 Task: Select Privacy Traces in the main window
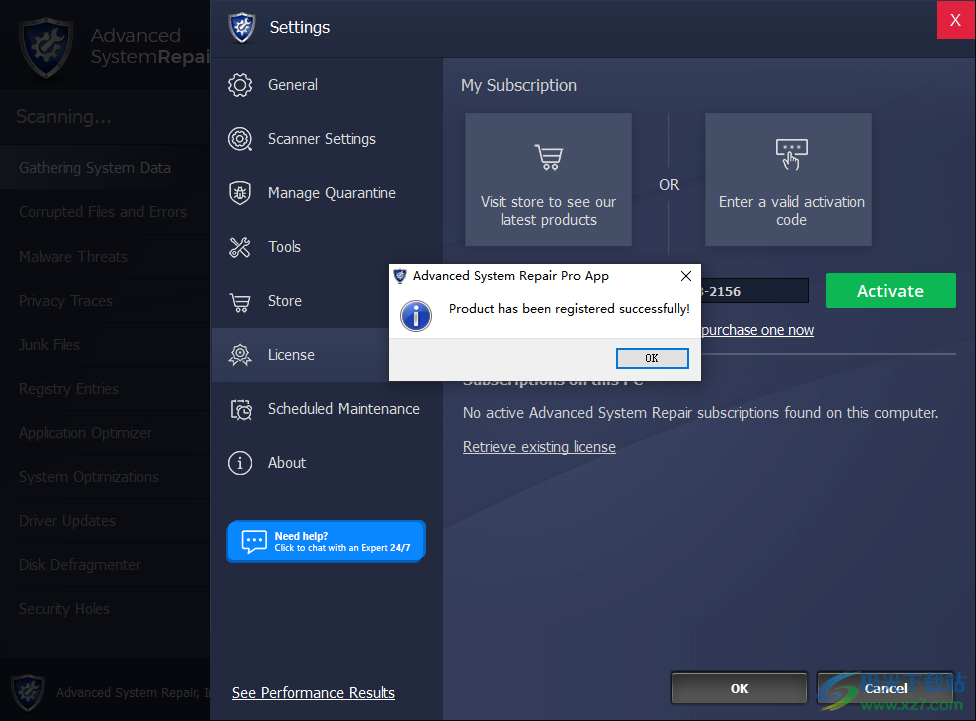pyautogui.click(x=105, y=301)
